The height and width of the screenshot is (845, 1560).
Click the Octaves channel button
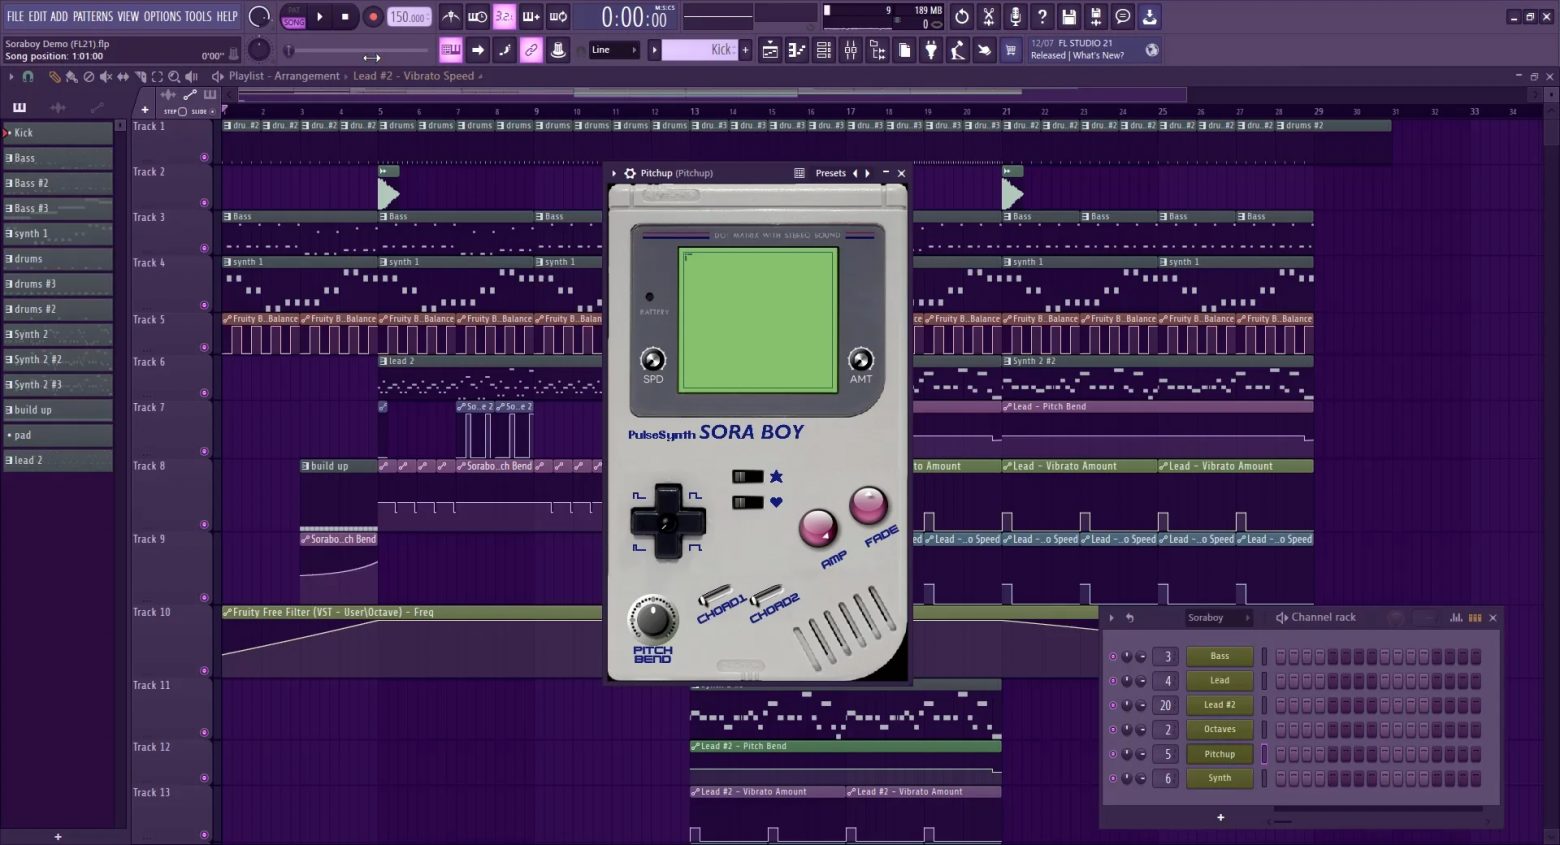(1219, 729)
